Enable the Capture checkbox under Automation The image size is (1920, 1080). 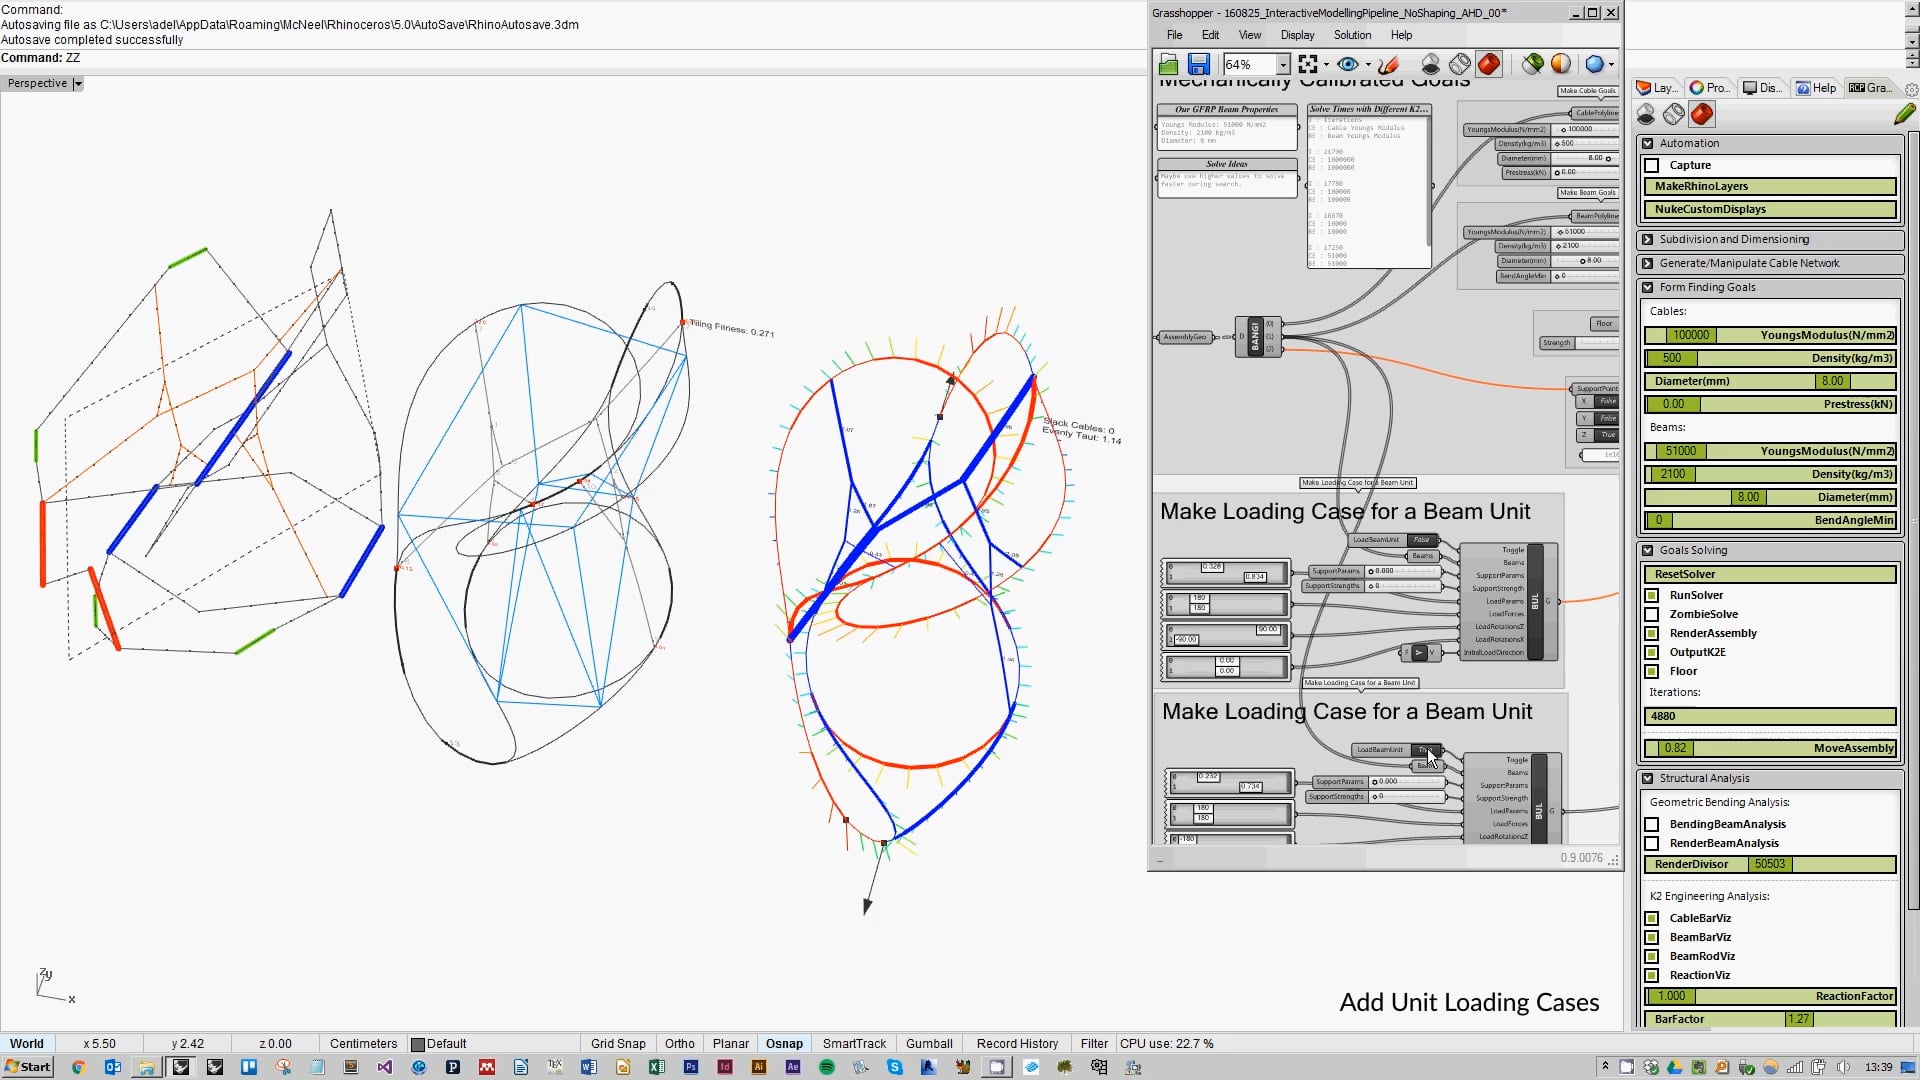(x=1652, y=166)
